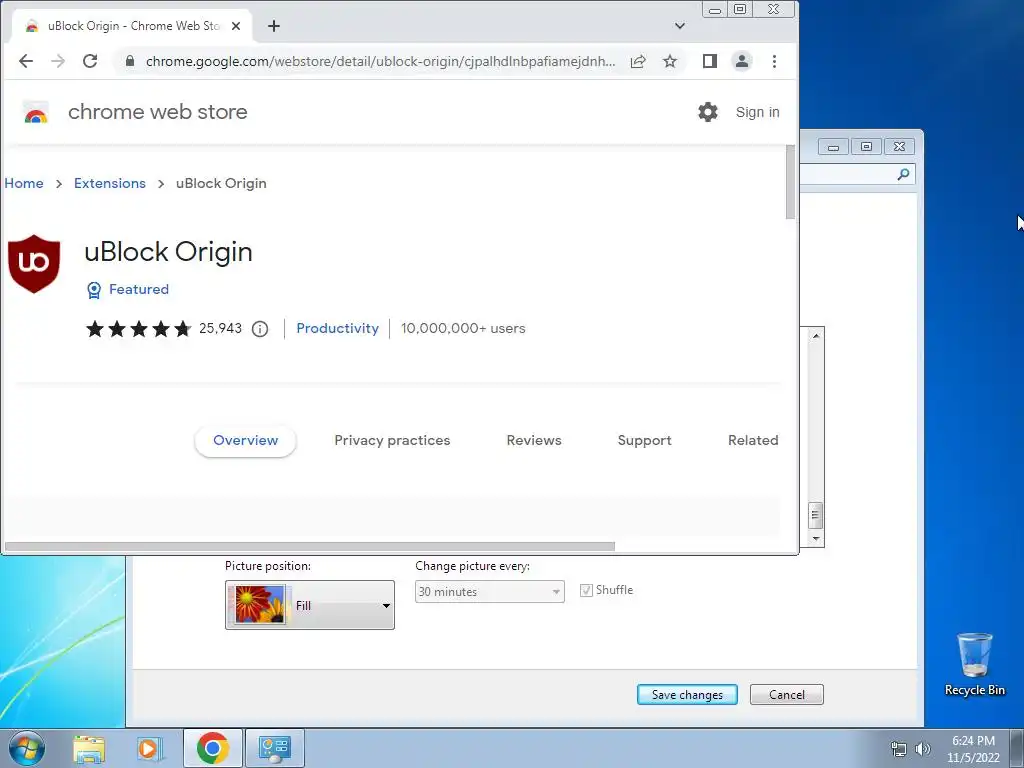
Task: Click the Chrome taskbar icon
Action: [x=213, y=748]
